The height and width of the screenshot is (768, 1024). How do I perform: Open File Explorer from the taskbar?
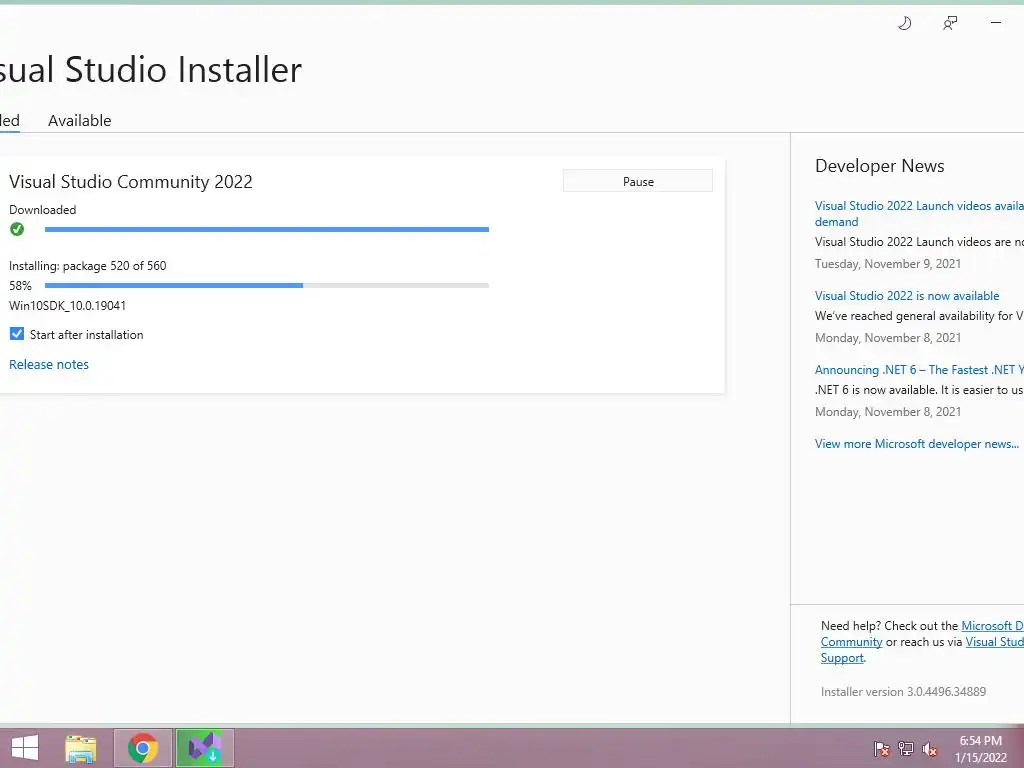(x=81, y=748)
